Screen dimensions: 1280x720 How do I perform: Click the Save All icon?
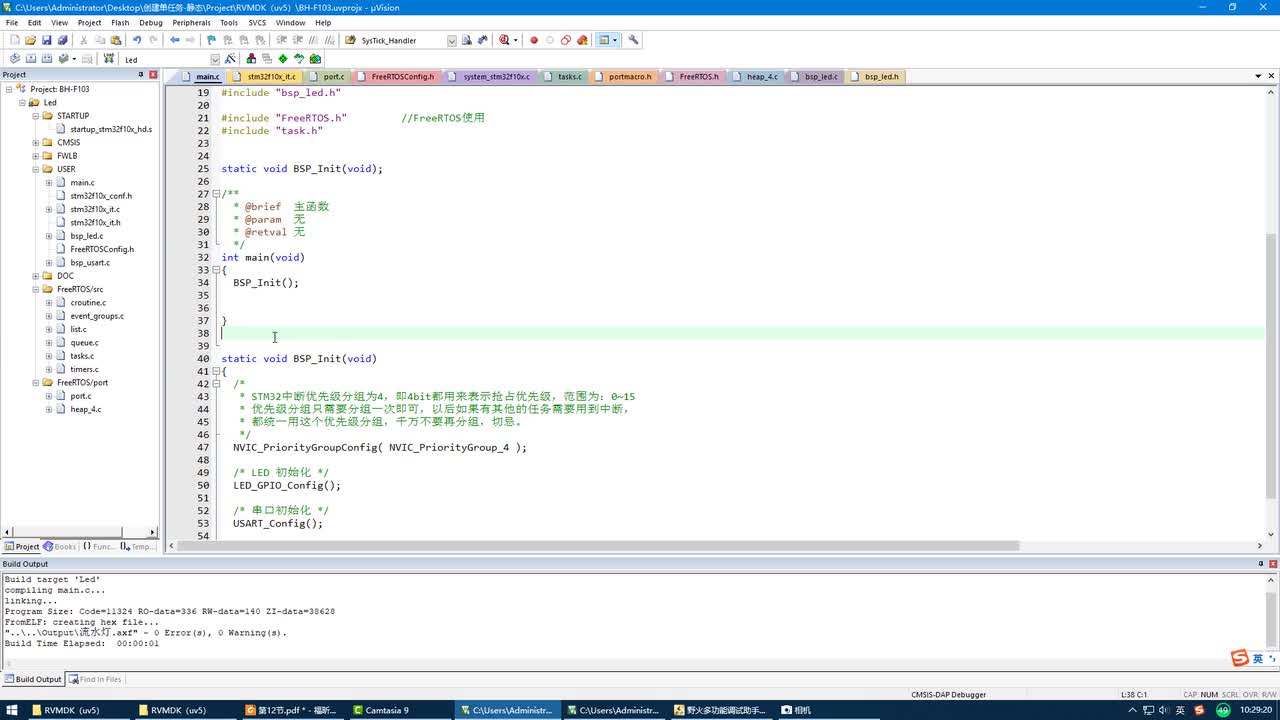click(x=62, y=40)
